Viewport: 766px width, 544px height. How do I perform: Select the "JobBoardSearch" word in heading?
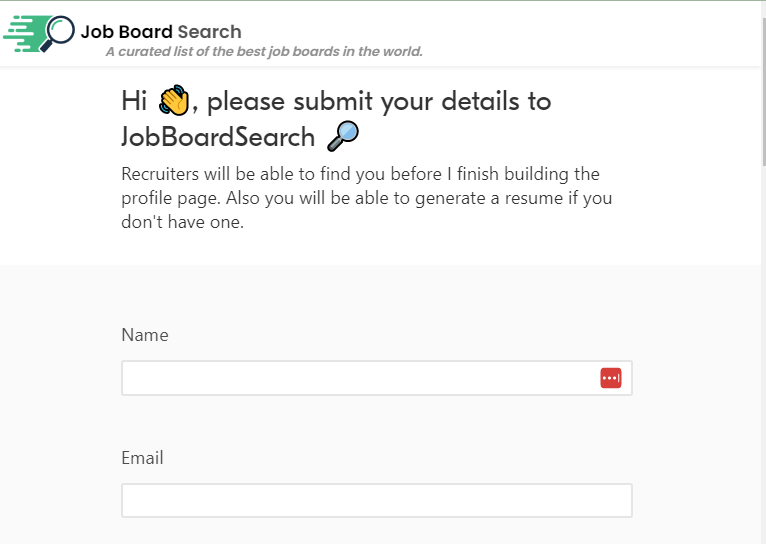pyautogui.click(x=218, y=135)
